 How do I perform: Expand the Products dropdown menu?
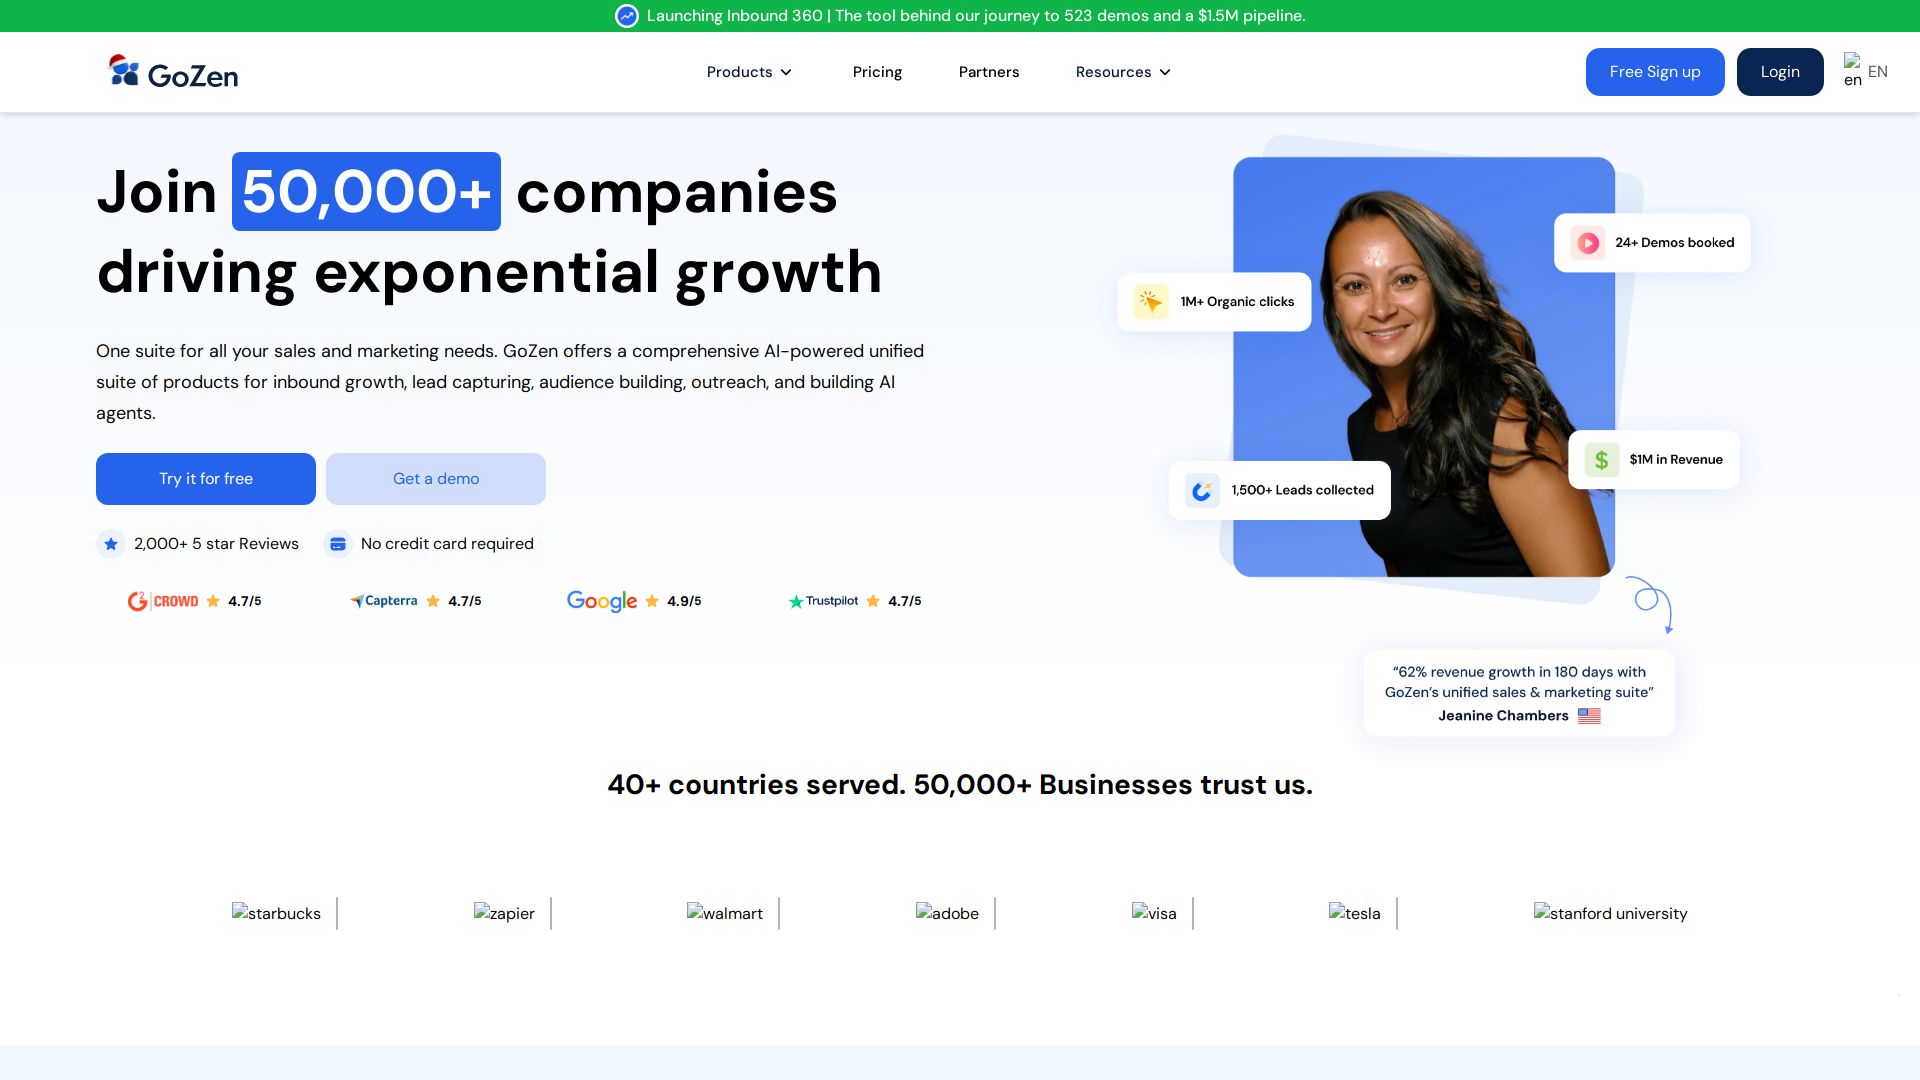[x=749, y=72]
